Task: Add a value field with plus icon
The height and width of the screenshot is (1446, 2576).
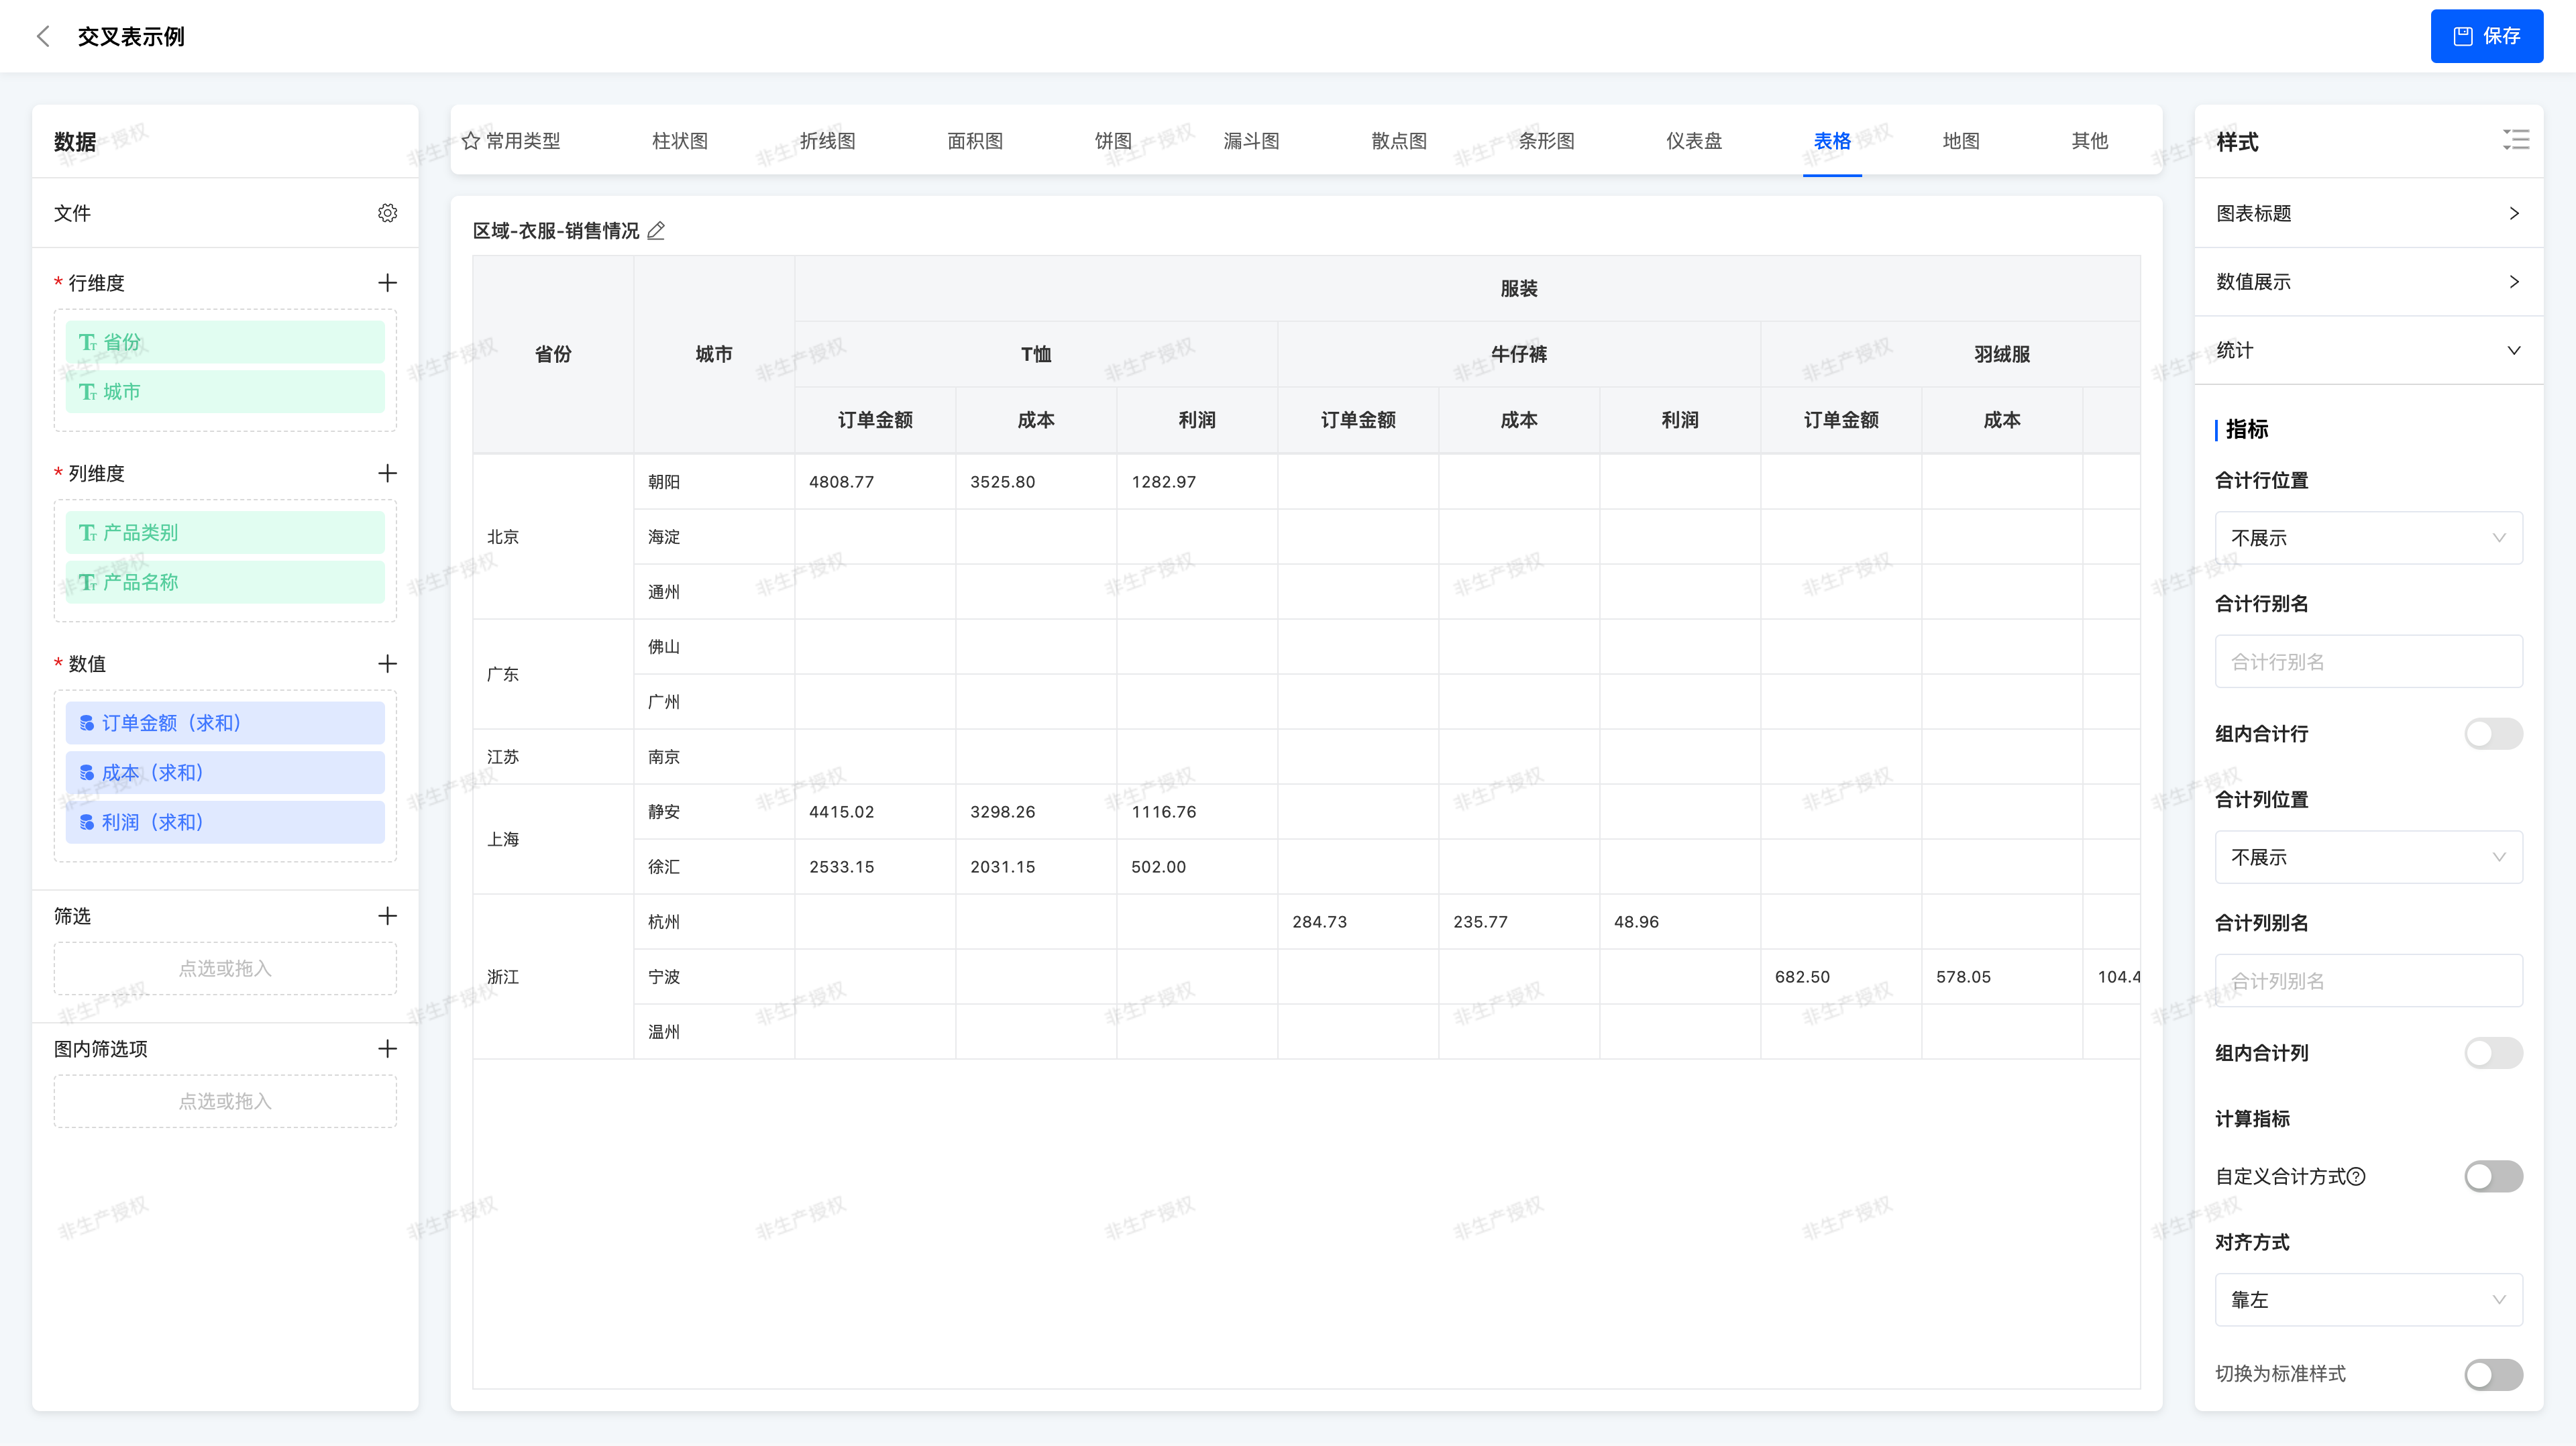Action: click(x=387, y=664)
